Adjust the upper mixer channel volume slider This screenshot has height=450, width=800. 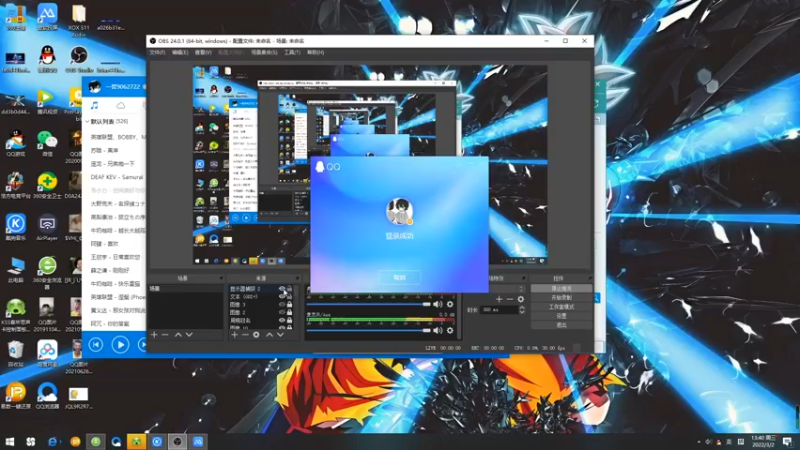point(369,304)
